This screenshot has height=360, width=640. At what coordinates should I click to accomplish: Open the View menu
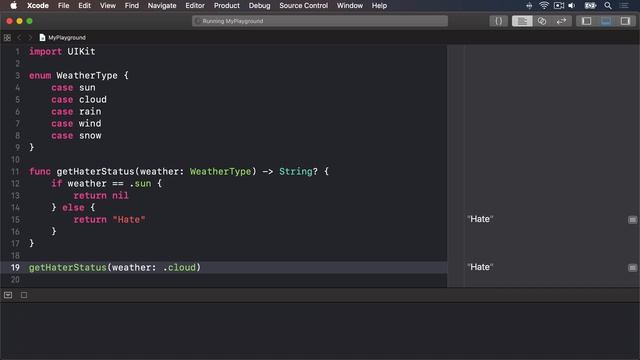(x=108, y=6)
